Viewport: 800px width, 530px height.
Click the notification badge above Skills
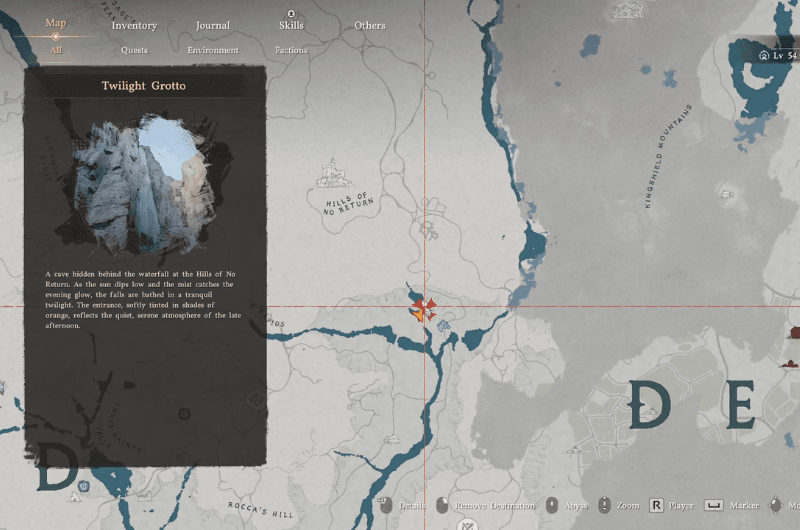pos(291,13)
